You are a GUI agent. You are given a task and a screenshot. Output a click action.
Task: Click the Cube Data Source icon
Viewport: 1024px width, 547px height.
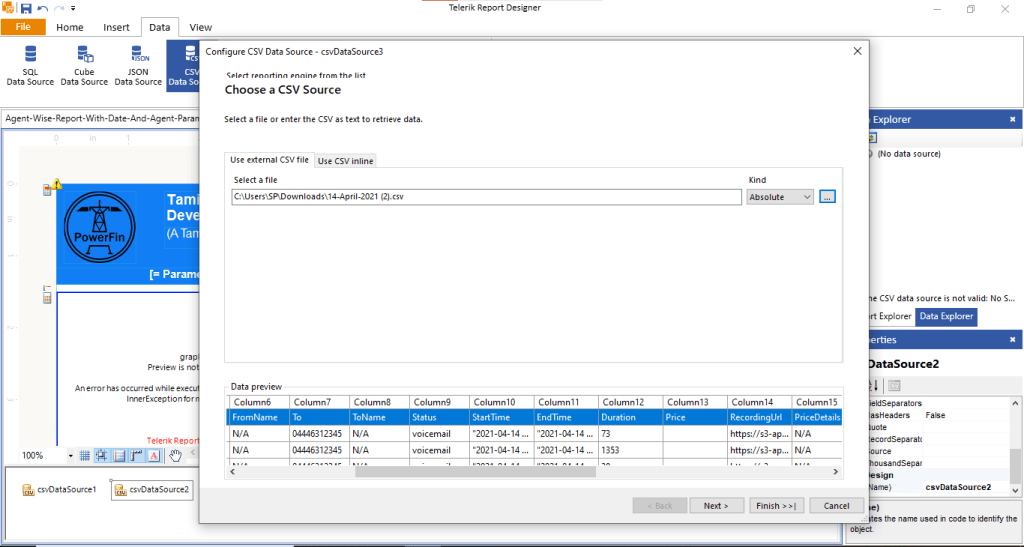coord(84,65)
